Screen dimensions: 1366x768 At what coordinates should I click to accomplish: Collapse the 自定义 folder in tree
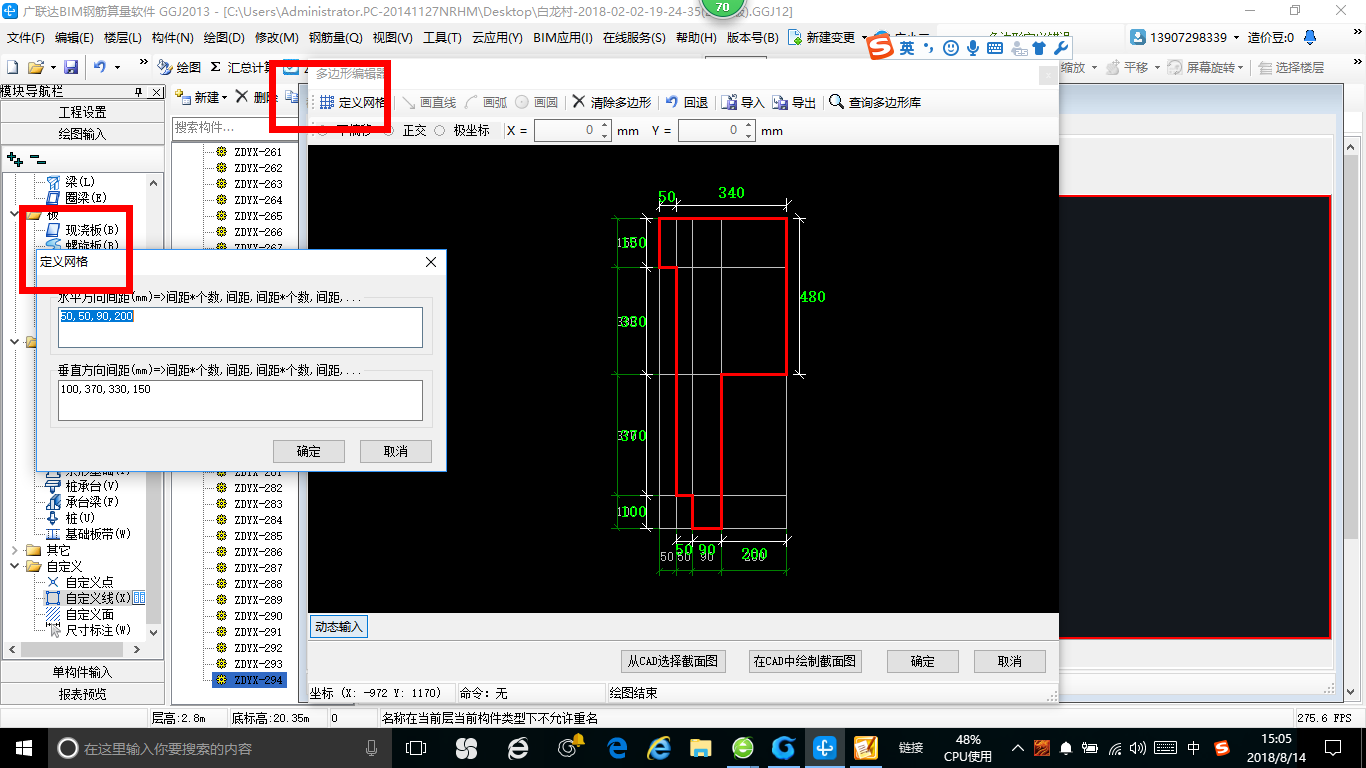point(14,566)
